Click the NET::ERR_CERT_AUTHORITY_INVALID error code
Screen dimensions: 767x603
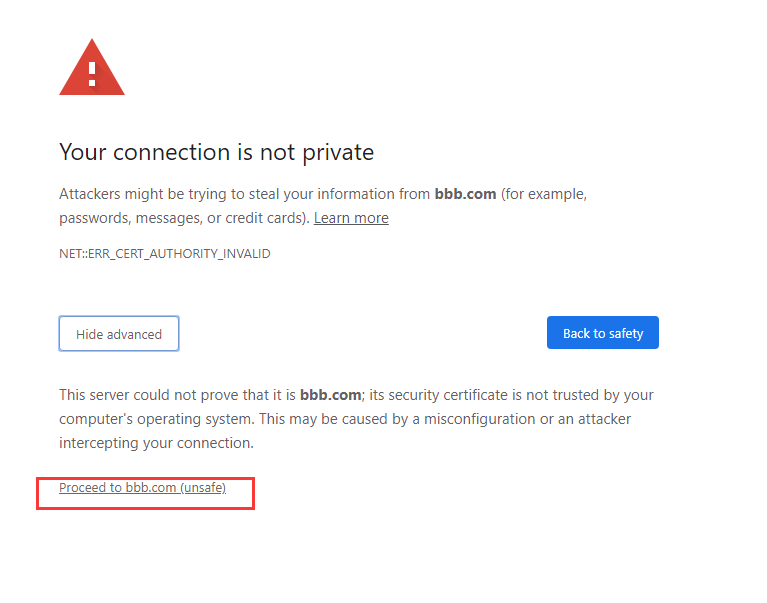click(x=165, y=254)
